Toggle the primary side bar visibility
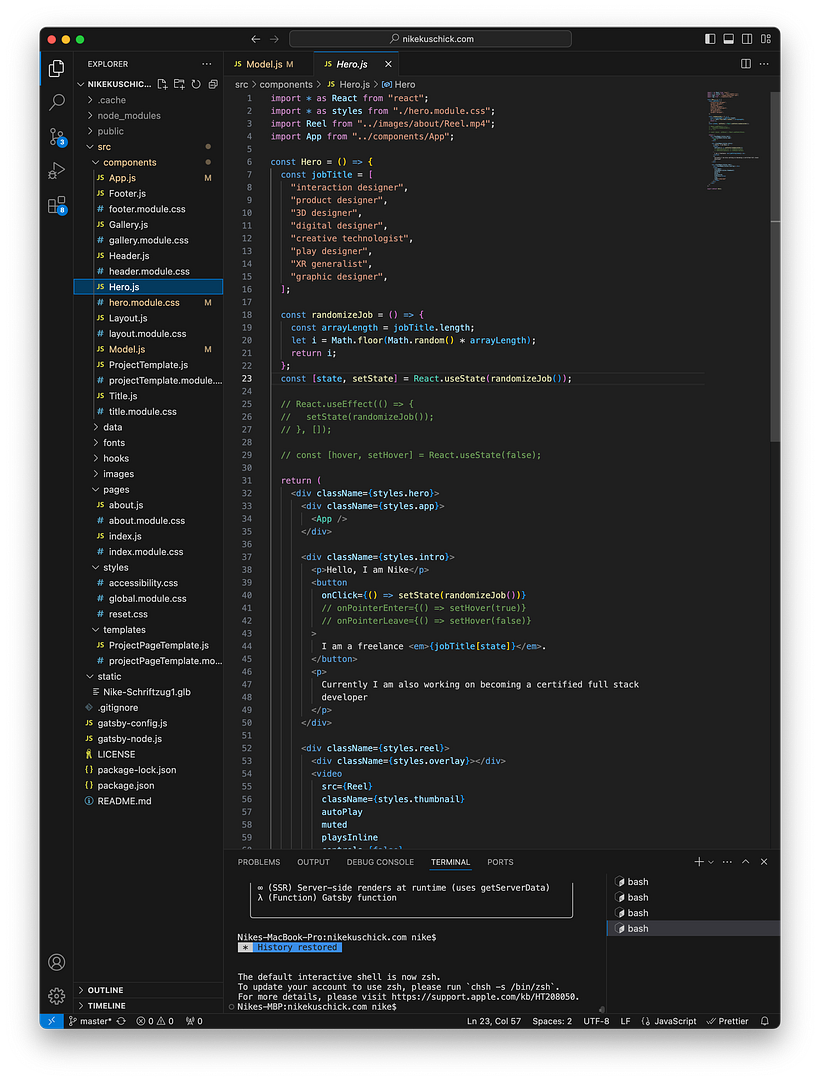 coord(710,39)
